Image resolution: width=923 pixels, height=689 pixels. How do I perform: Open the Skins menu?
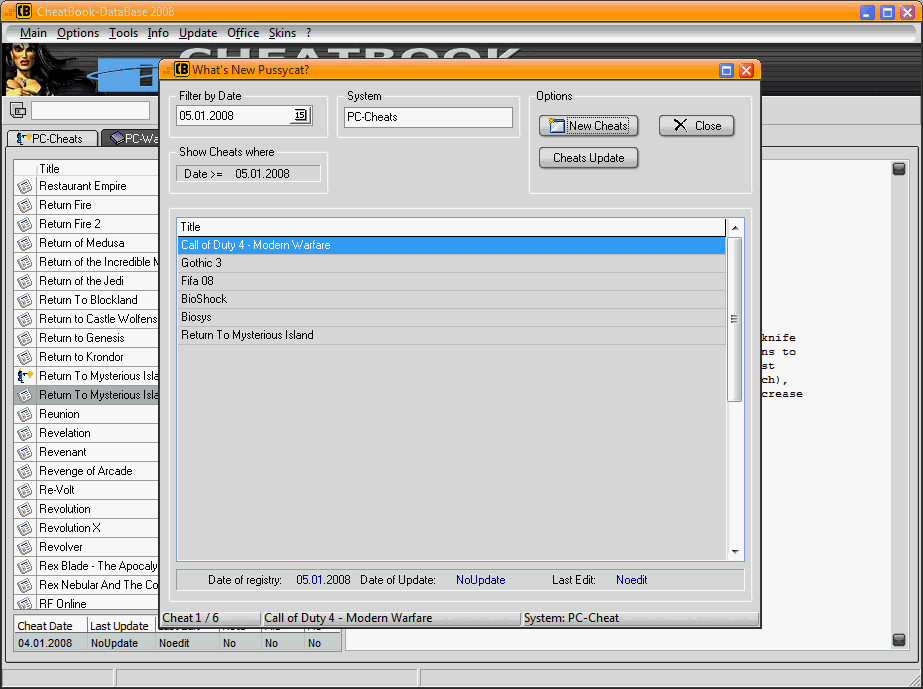coord(282,33)
